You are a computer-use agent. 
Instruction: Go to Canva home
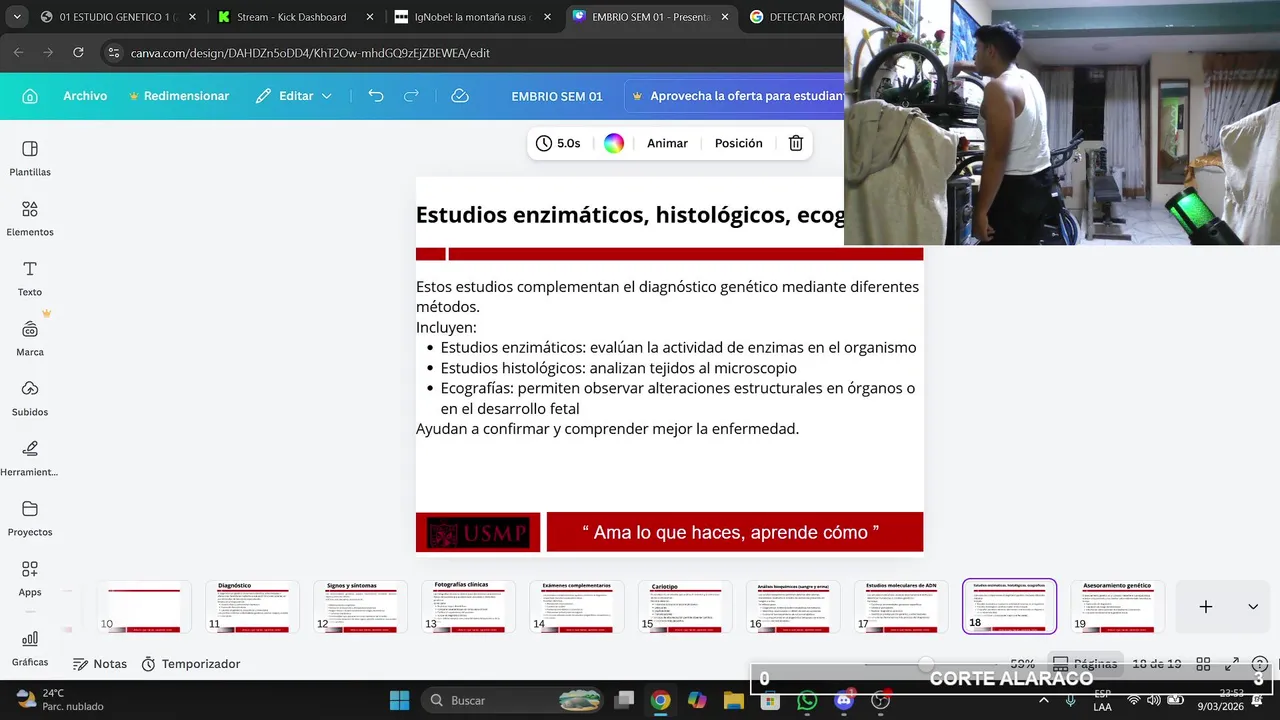(30, 96)
